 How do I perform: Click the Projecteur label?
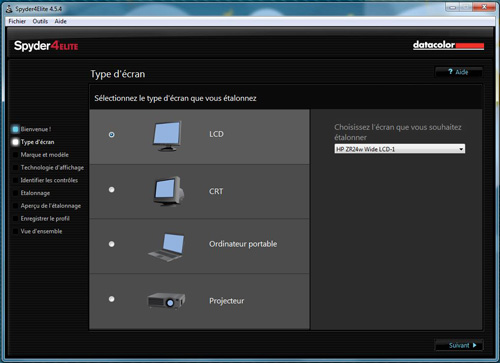click(x=227, y=301)
